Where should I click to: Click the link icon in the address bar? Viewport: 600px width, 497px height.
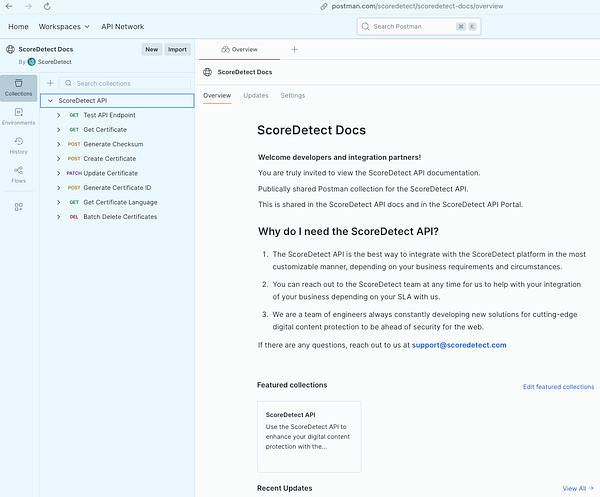(x=324, y=6)
